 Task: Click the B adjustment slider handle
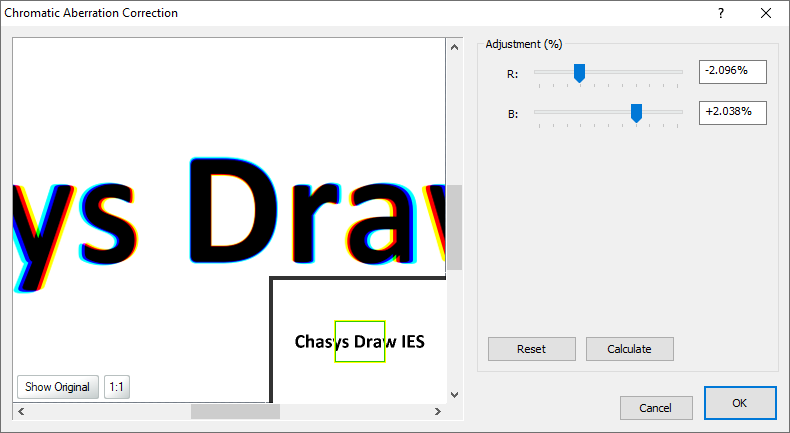pyautogui.click(x=636, y=114)
